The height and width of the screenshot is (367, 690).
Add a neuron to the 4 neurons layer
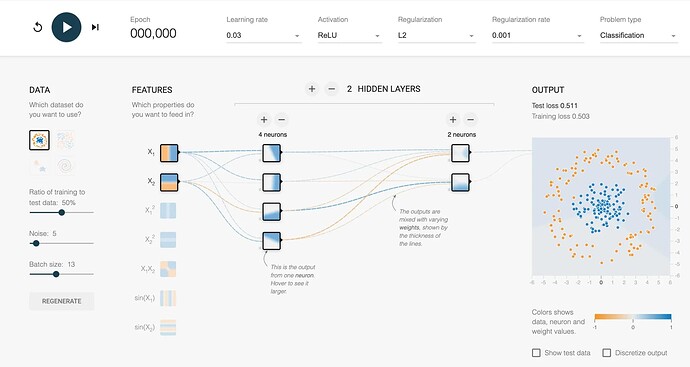click(x=264, y=120)
